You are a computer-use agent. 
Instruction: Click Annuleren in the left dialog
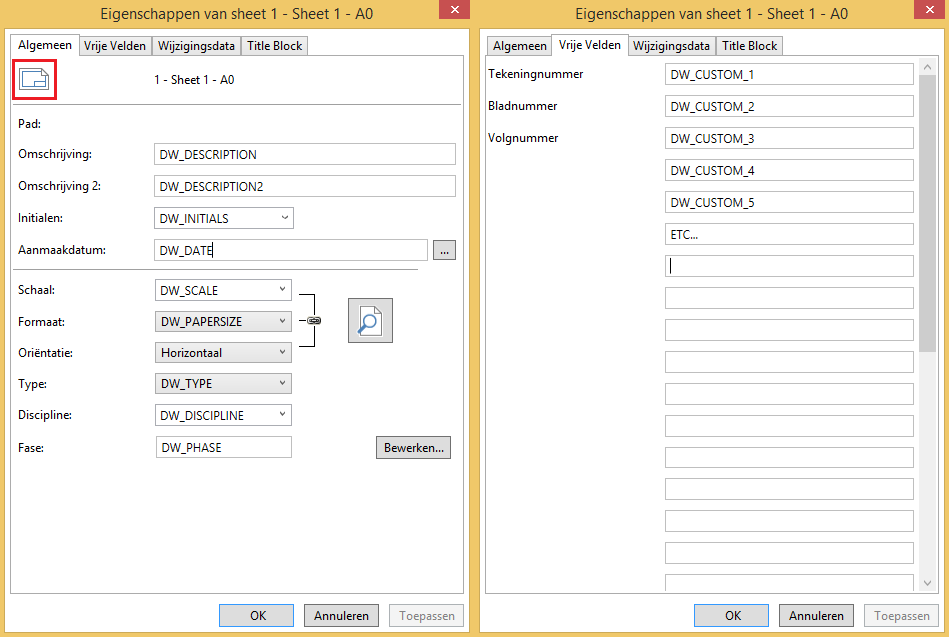[x=341, y=616]
